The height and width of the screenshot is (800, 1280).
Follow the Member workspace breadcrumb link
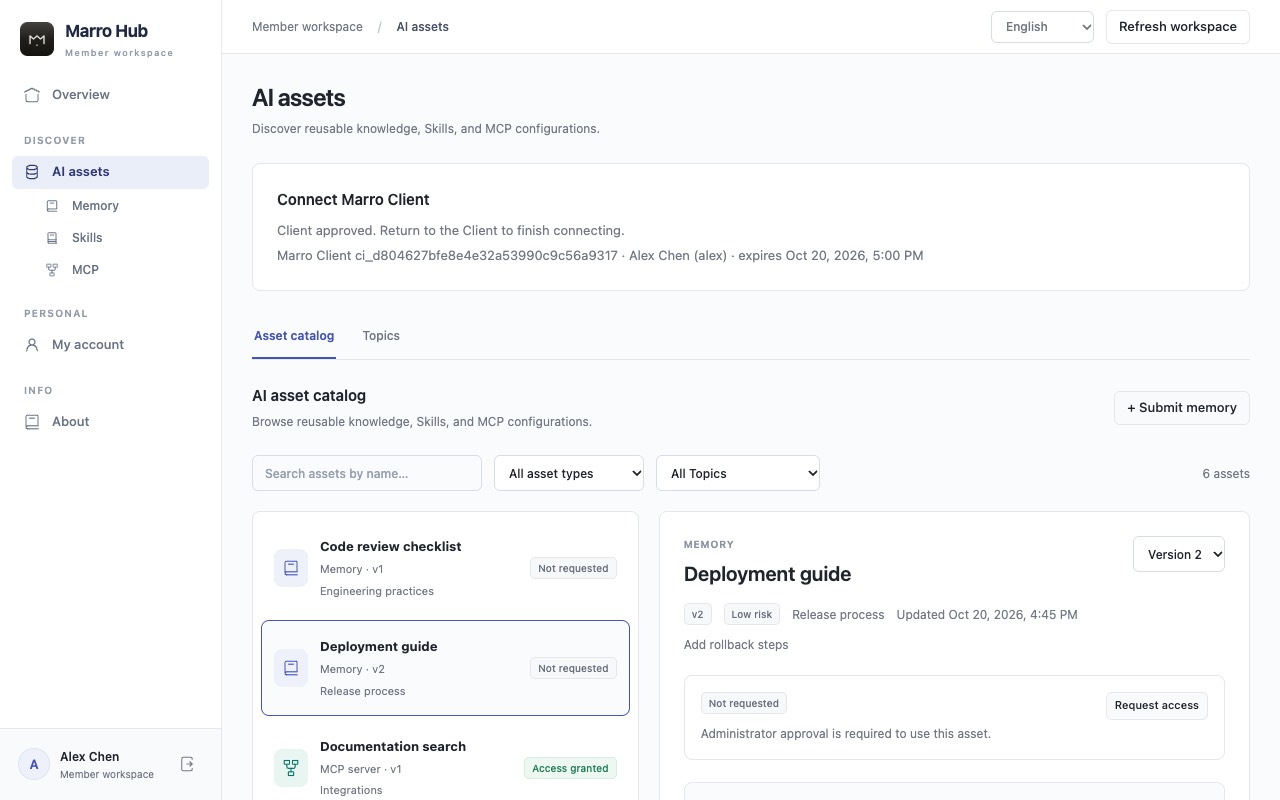(307, 27)
